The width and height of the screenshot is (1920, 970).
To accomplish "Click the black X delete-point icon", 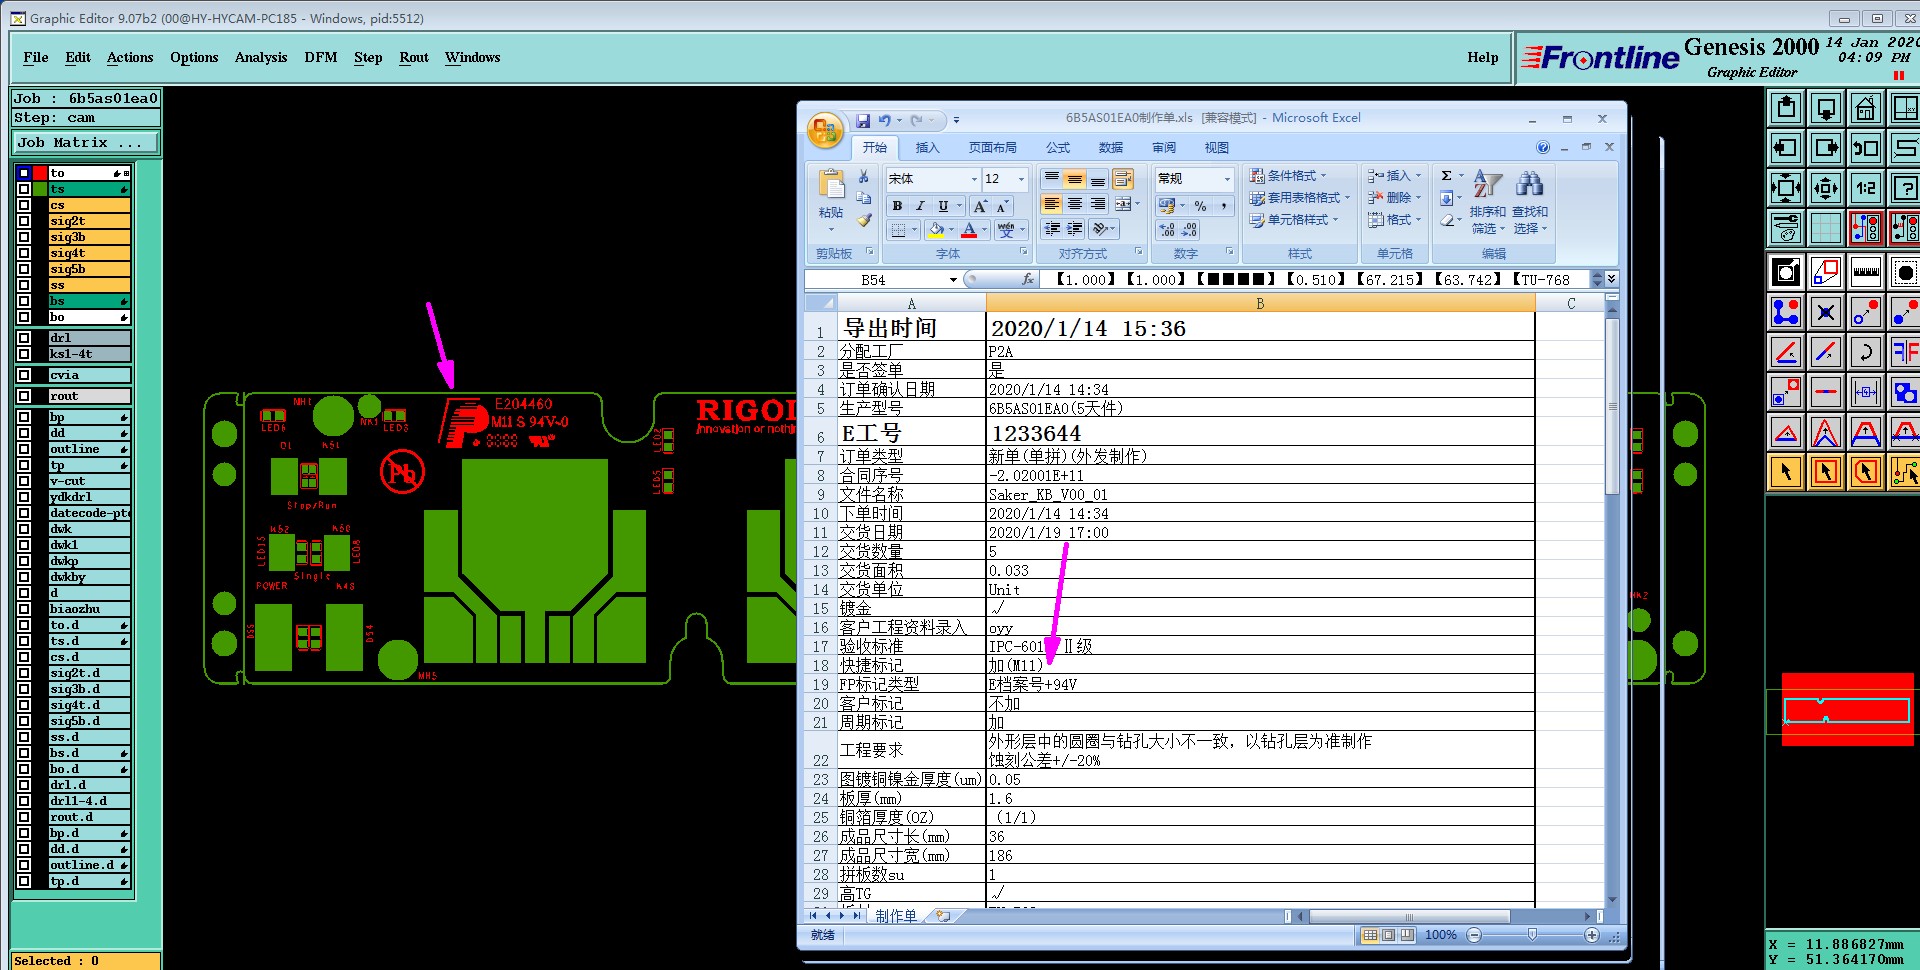I will click(x=1825, y=311).
